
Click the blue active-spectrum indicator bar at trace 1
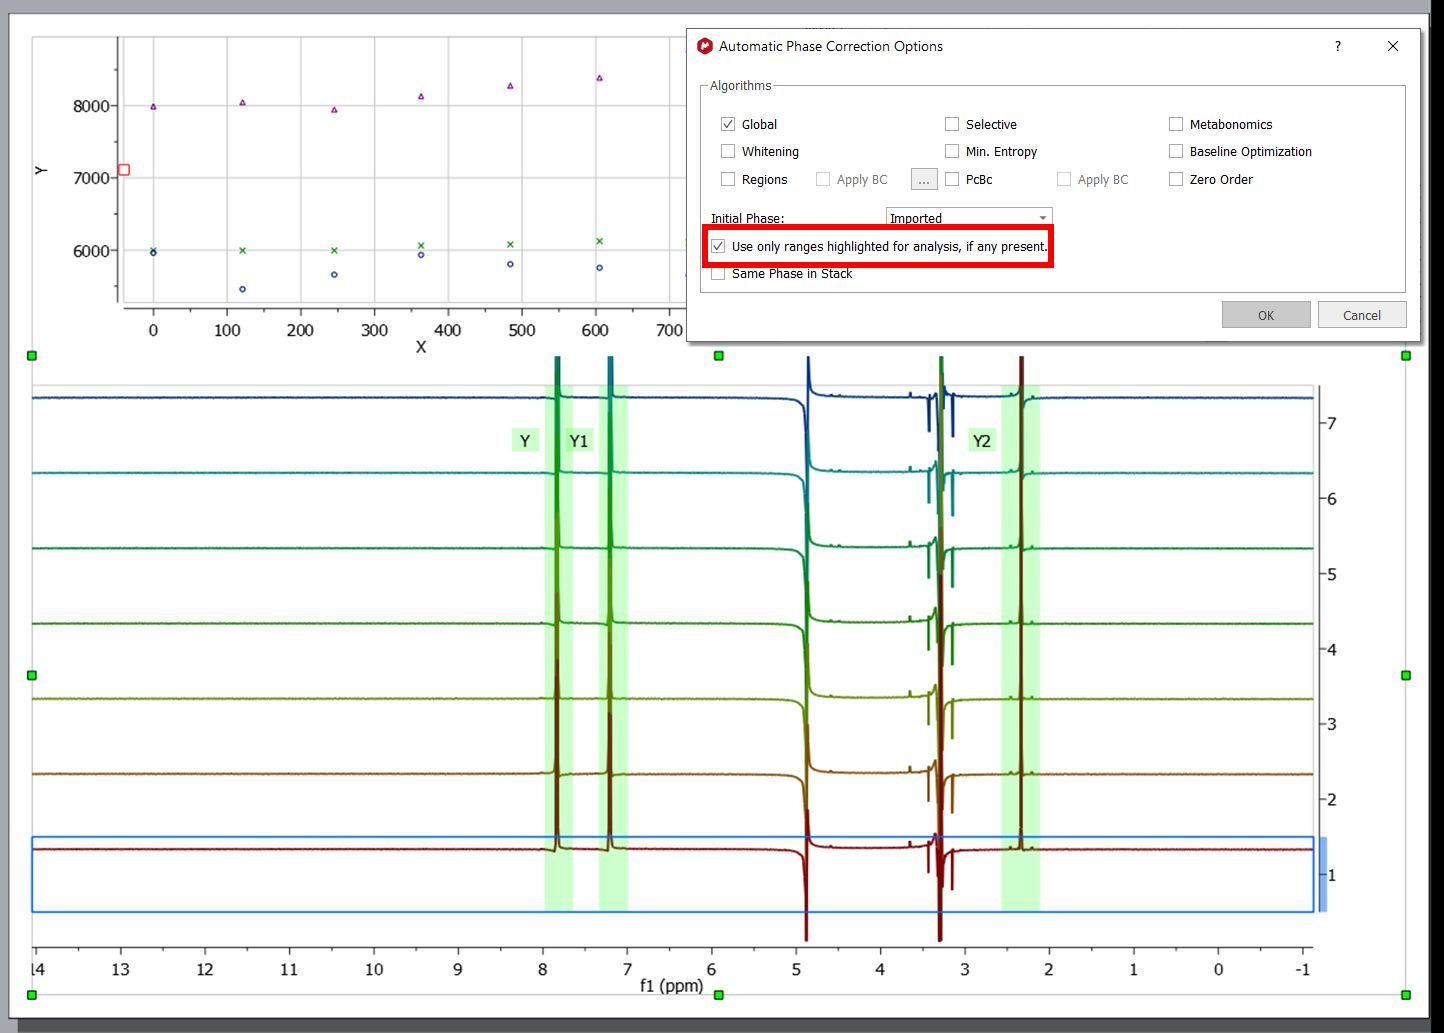1322,874
